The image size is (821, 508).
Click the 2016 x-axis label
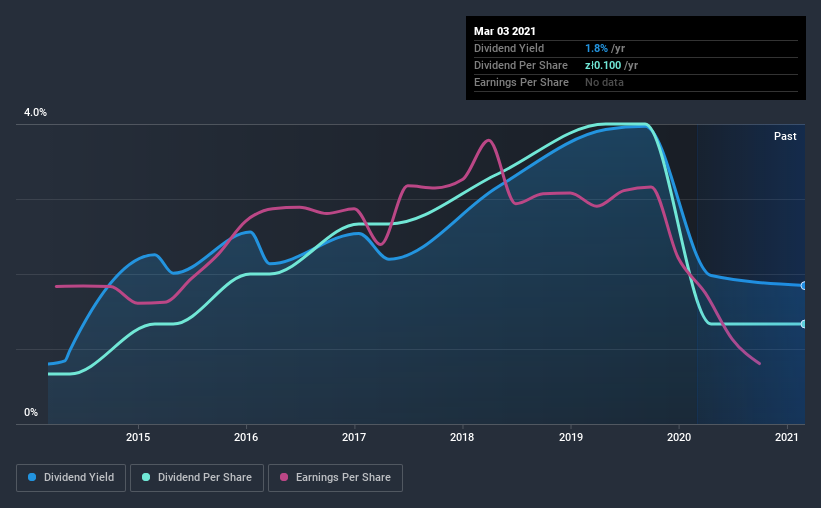[x=246, y=437]
